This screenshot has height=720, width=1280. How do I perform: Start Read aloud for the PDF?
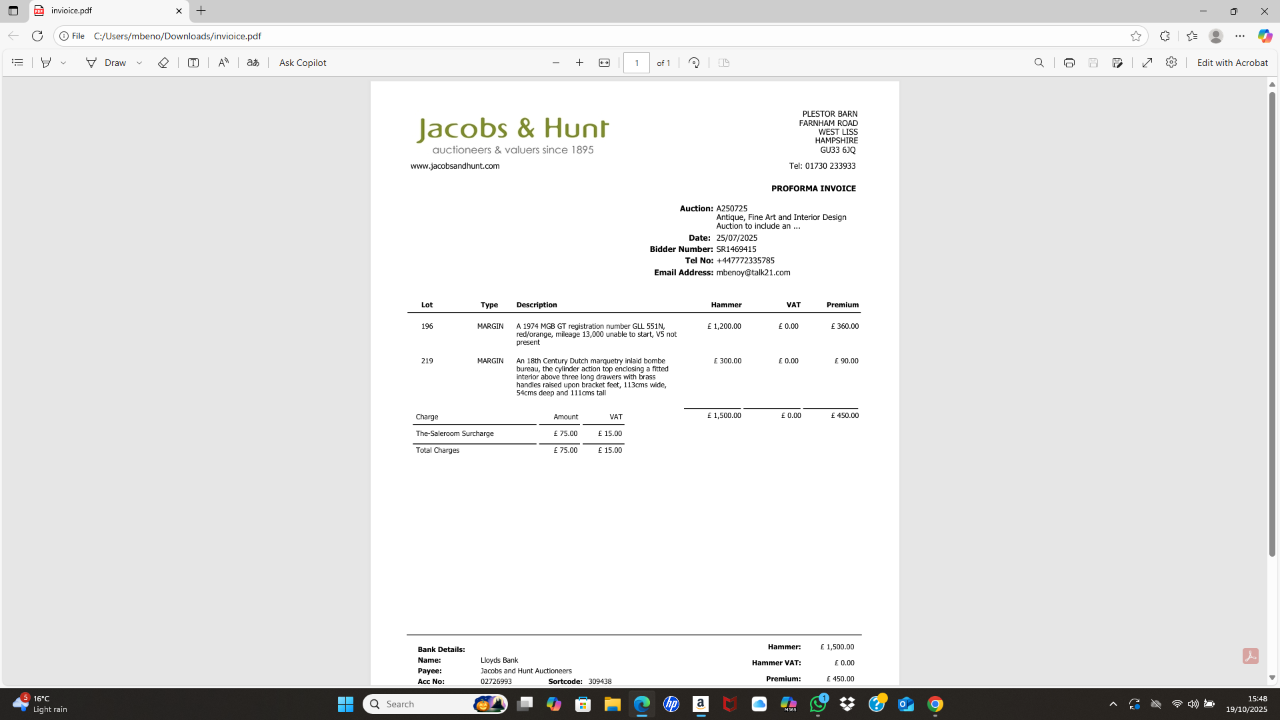223,62
